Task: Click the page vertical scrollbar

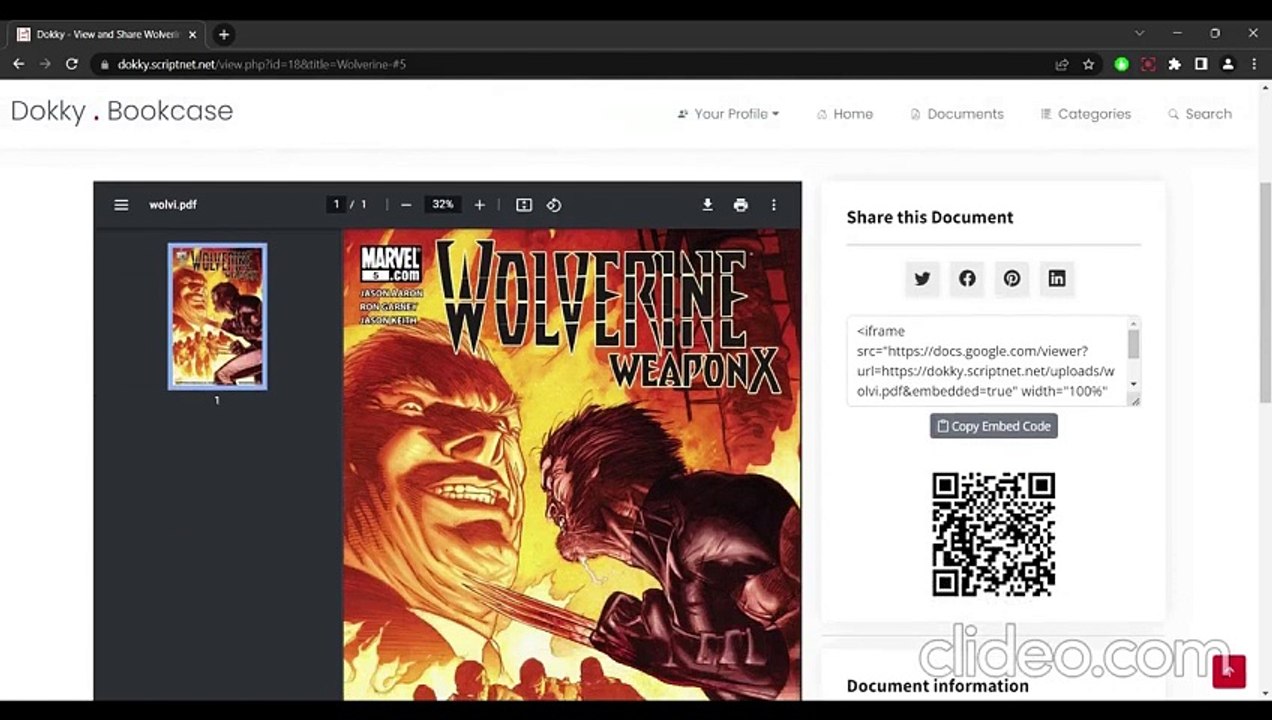Action: click(1265, 292)
